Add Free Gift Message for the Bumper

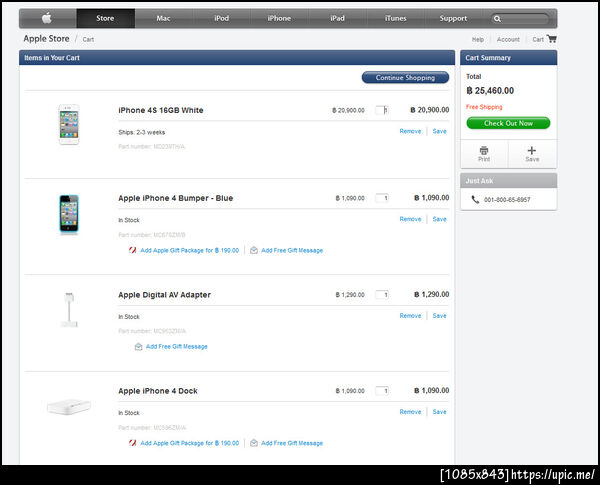click(292, 250)
